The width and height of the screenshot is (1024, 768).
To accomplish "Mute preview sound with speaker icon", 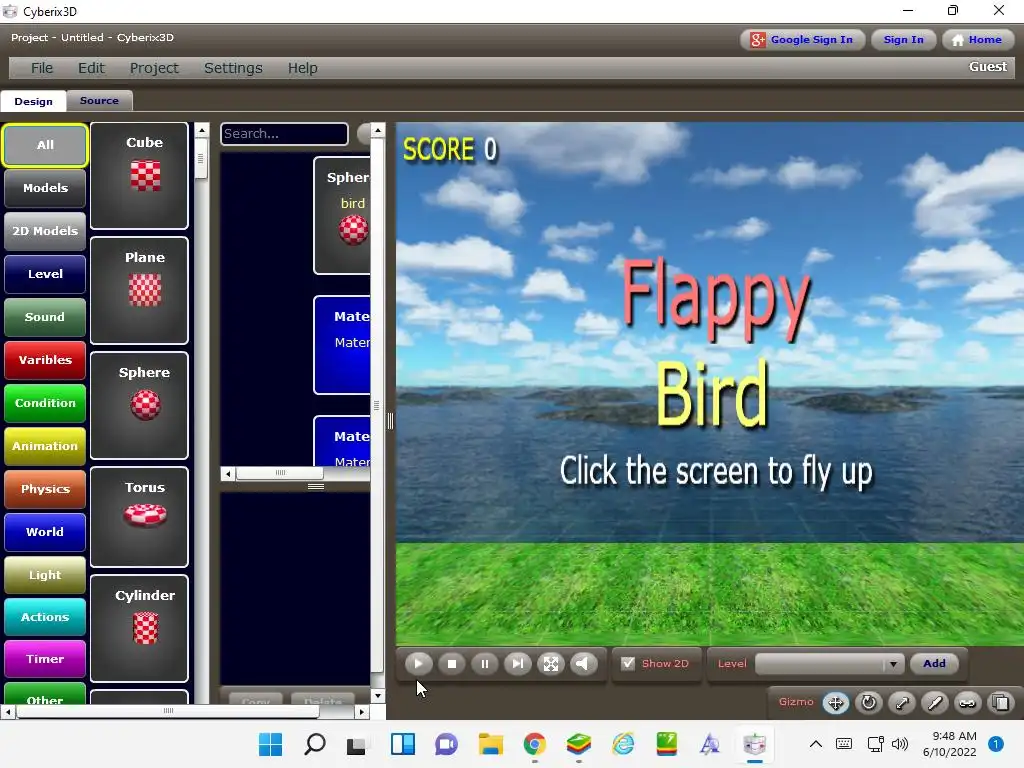I will [x=584, y=664].
